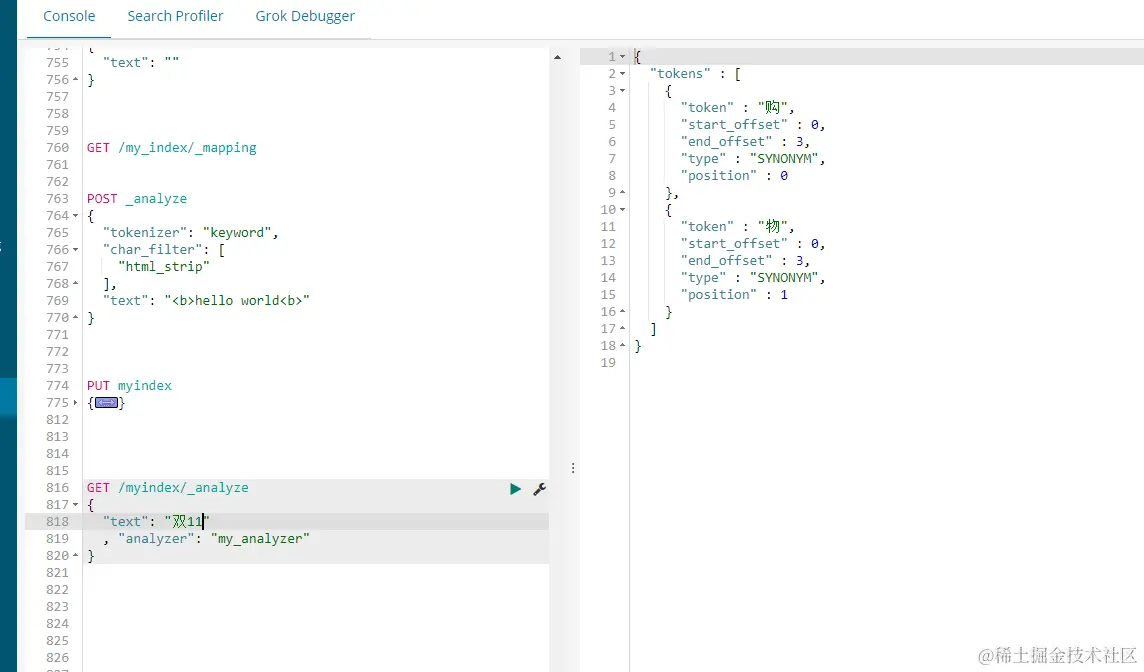
Task: Click the editor scrollbar up arrow
Action: point(557,57)
